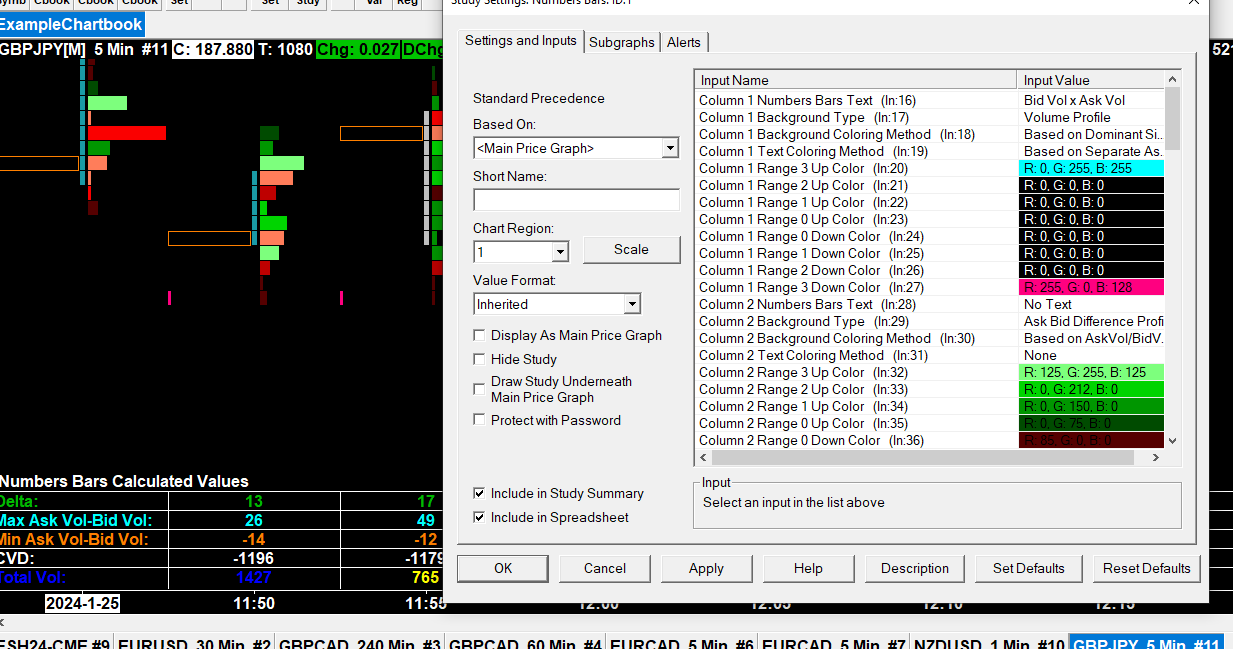1233x649 pixels.
Task: Select the 'Based on Separate As..' input value
Action: tap(1090, 151)
